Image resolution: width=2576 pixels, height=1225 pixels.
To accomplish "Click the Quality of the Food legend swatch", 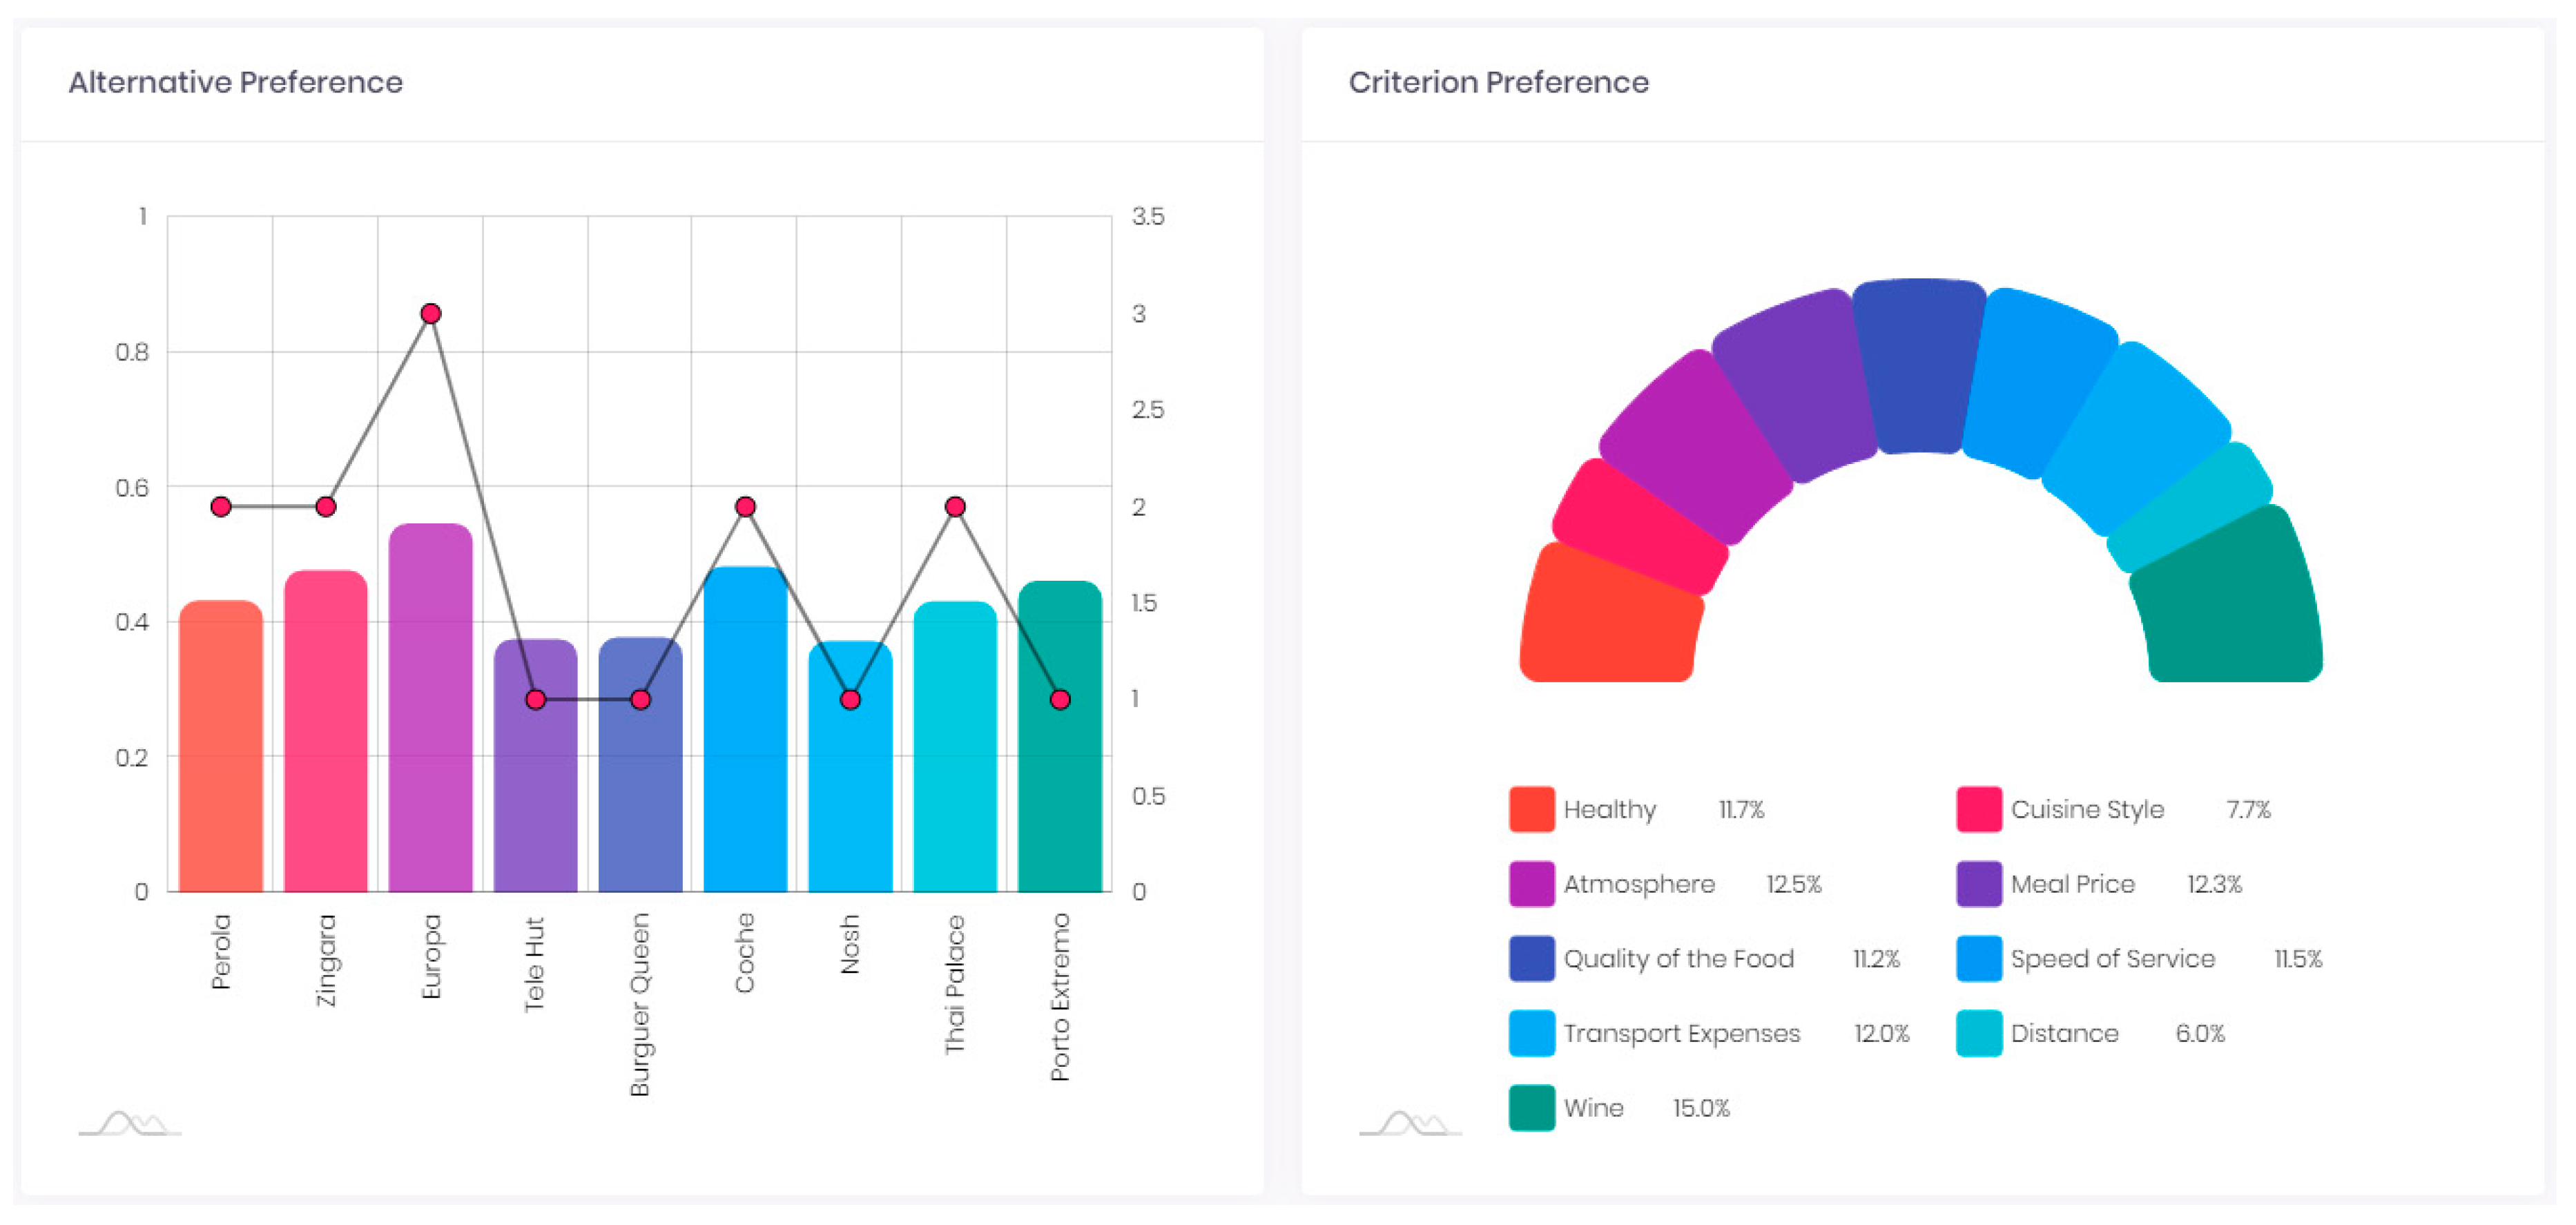I will (1531, 958).
